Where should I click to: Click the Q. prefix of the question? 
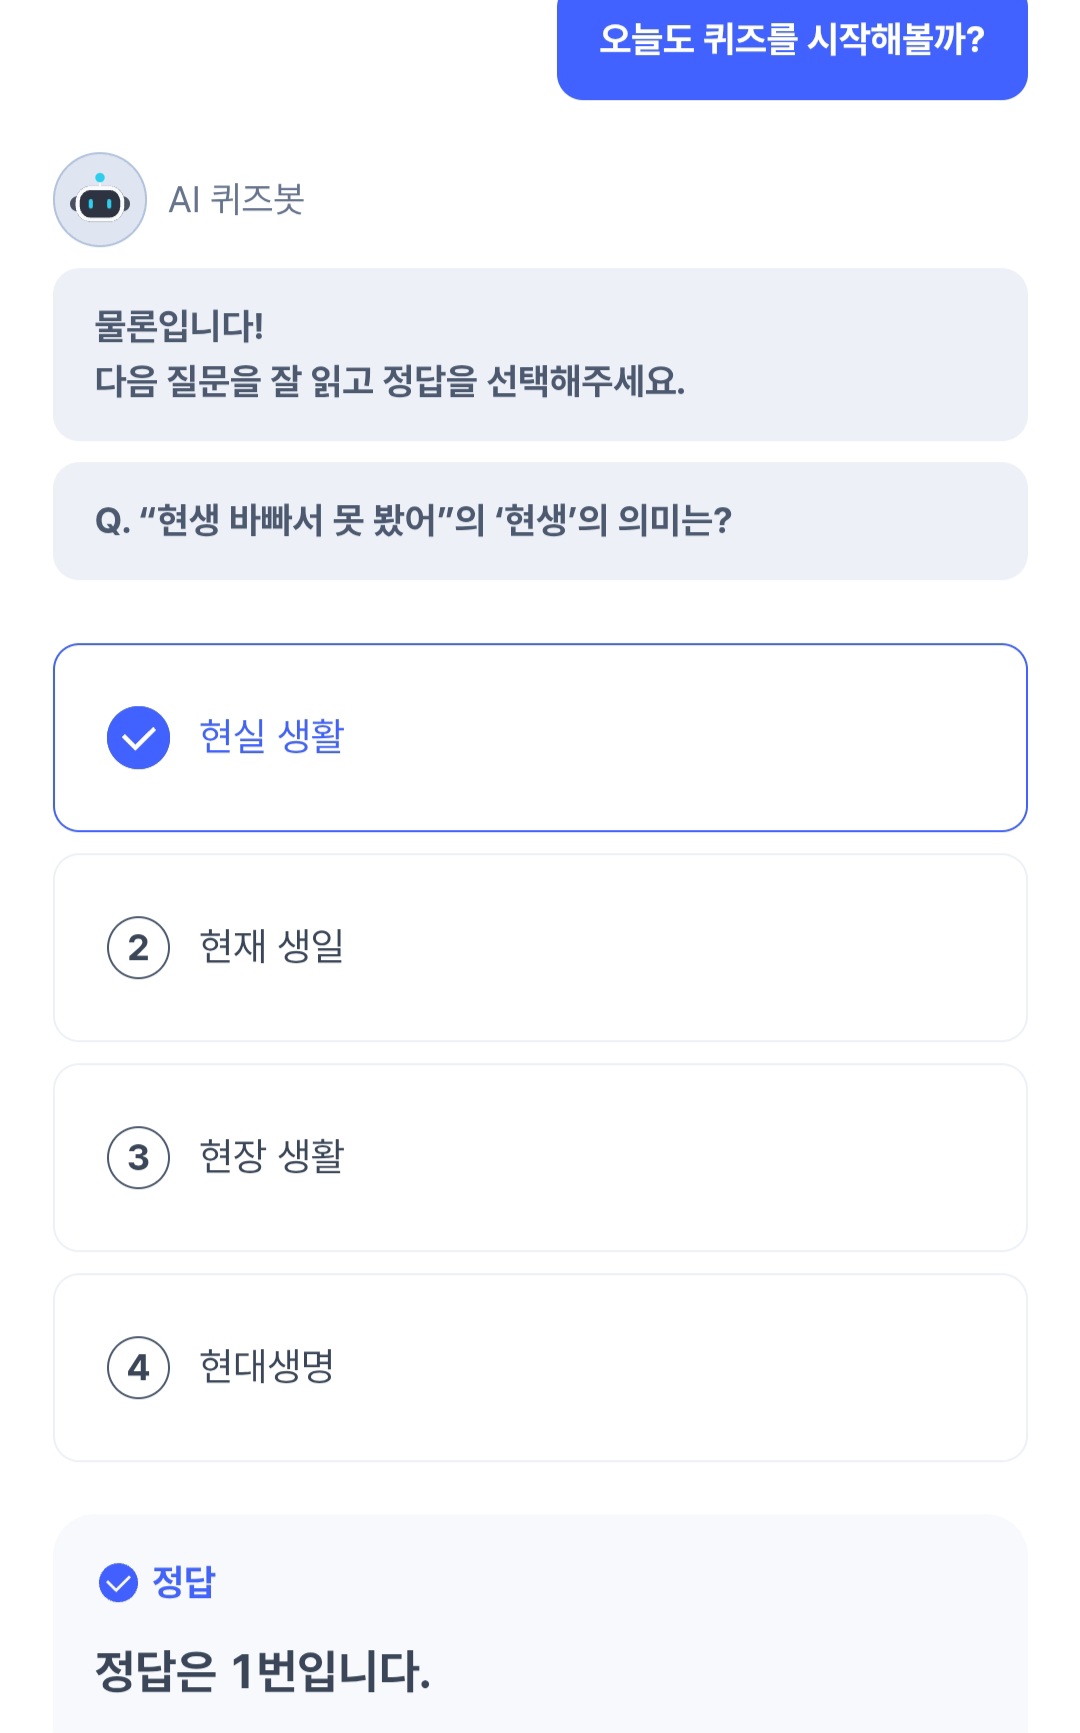112,521
